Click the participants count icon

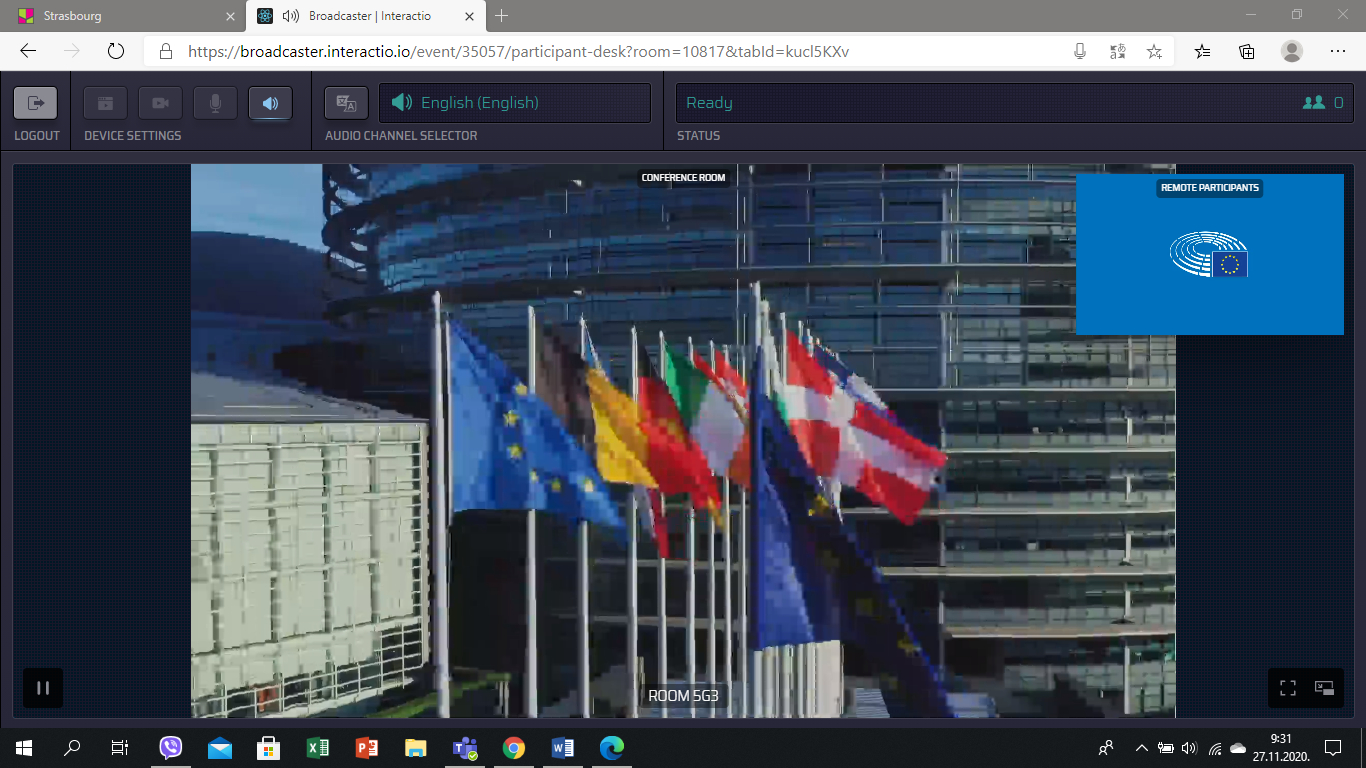coord(1313,102)
